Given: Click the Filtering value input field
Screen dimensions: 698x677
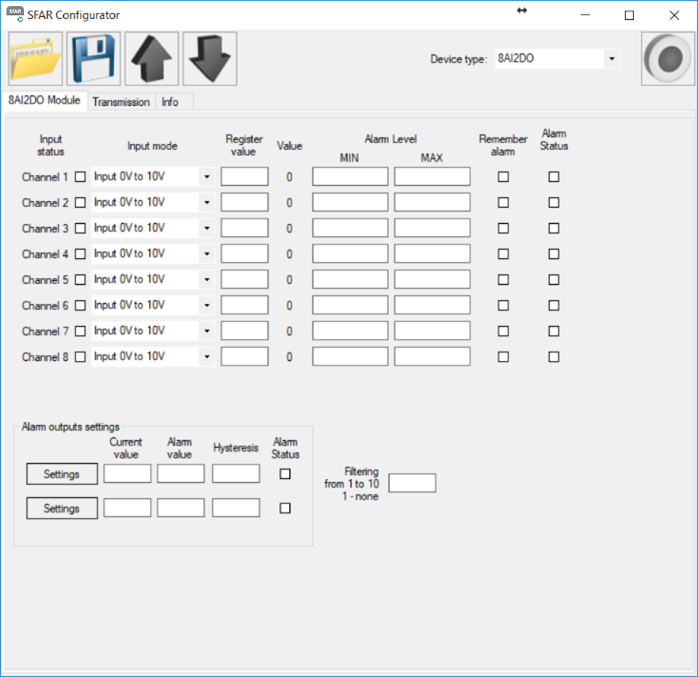Looking at the screenshot, I should [x=412, y=483].
